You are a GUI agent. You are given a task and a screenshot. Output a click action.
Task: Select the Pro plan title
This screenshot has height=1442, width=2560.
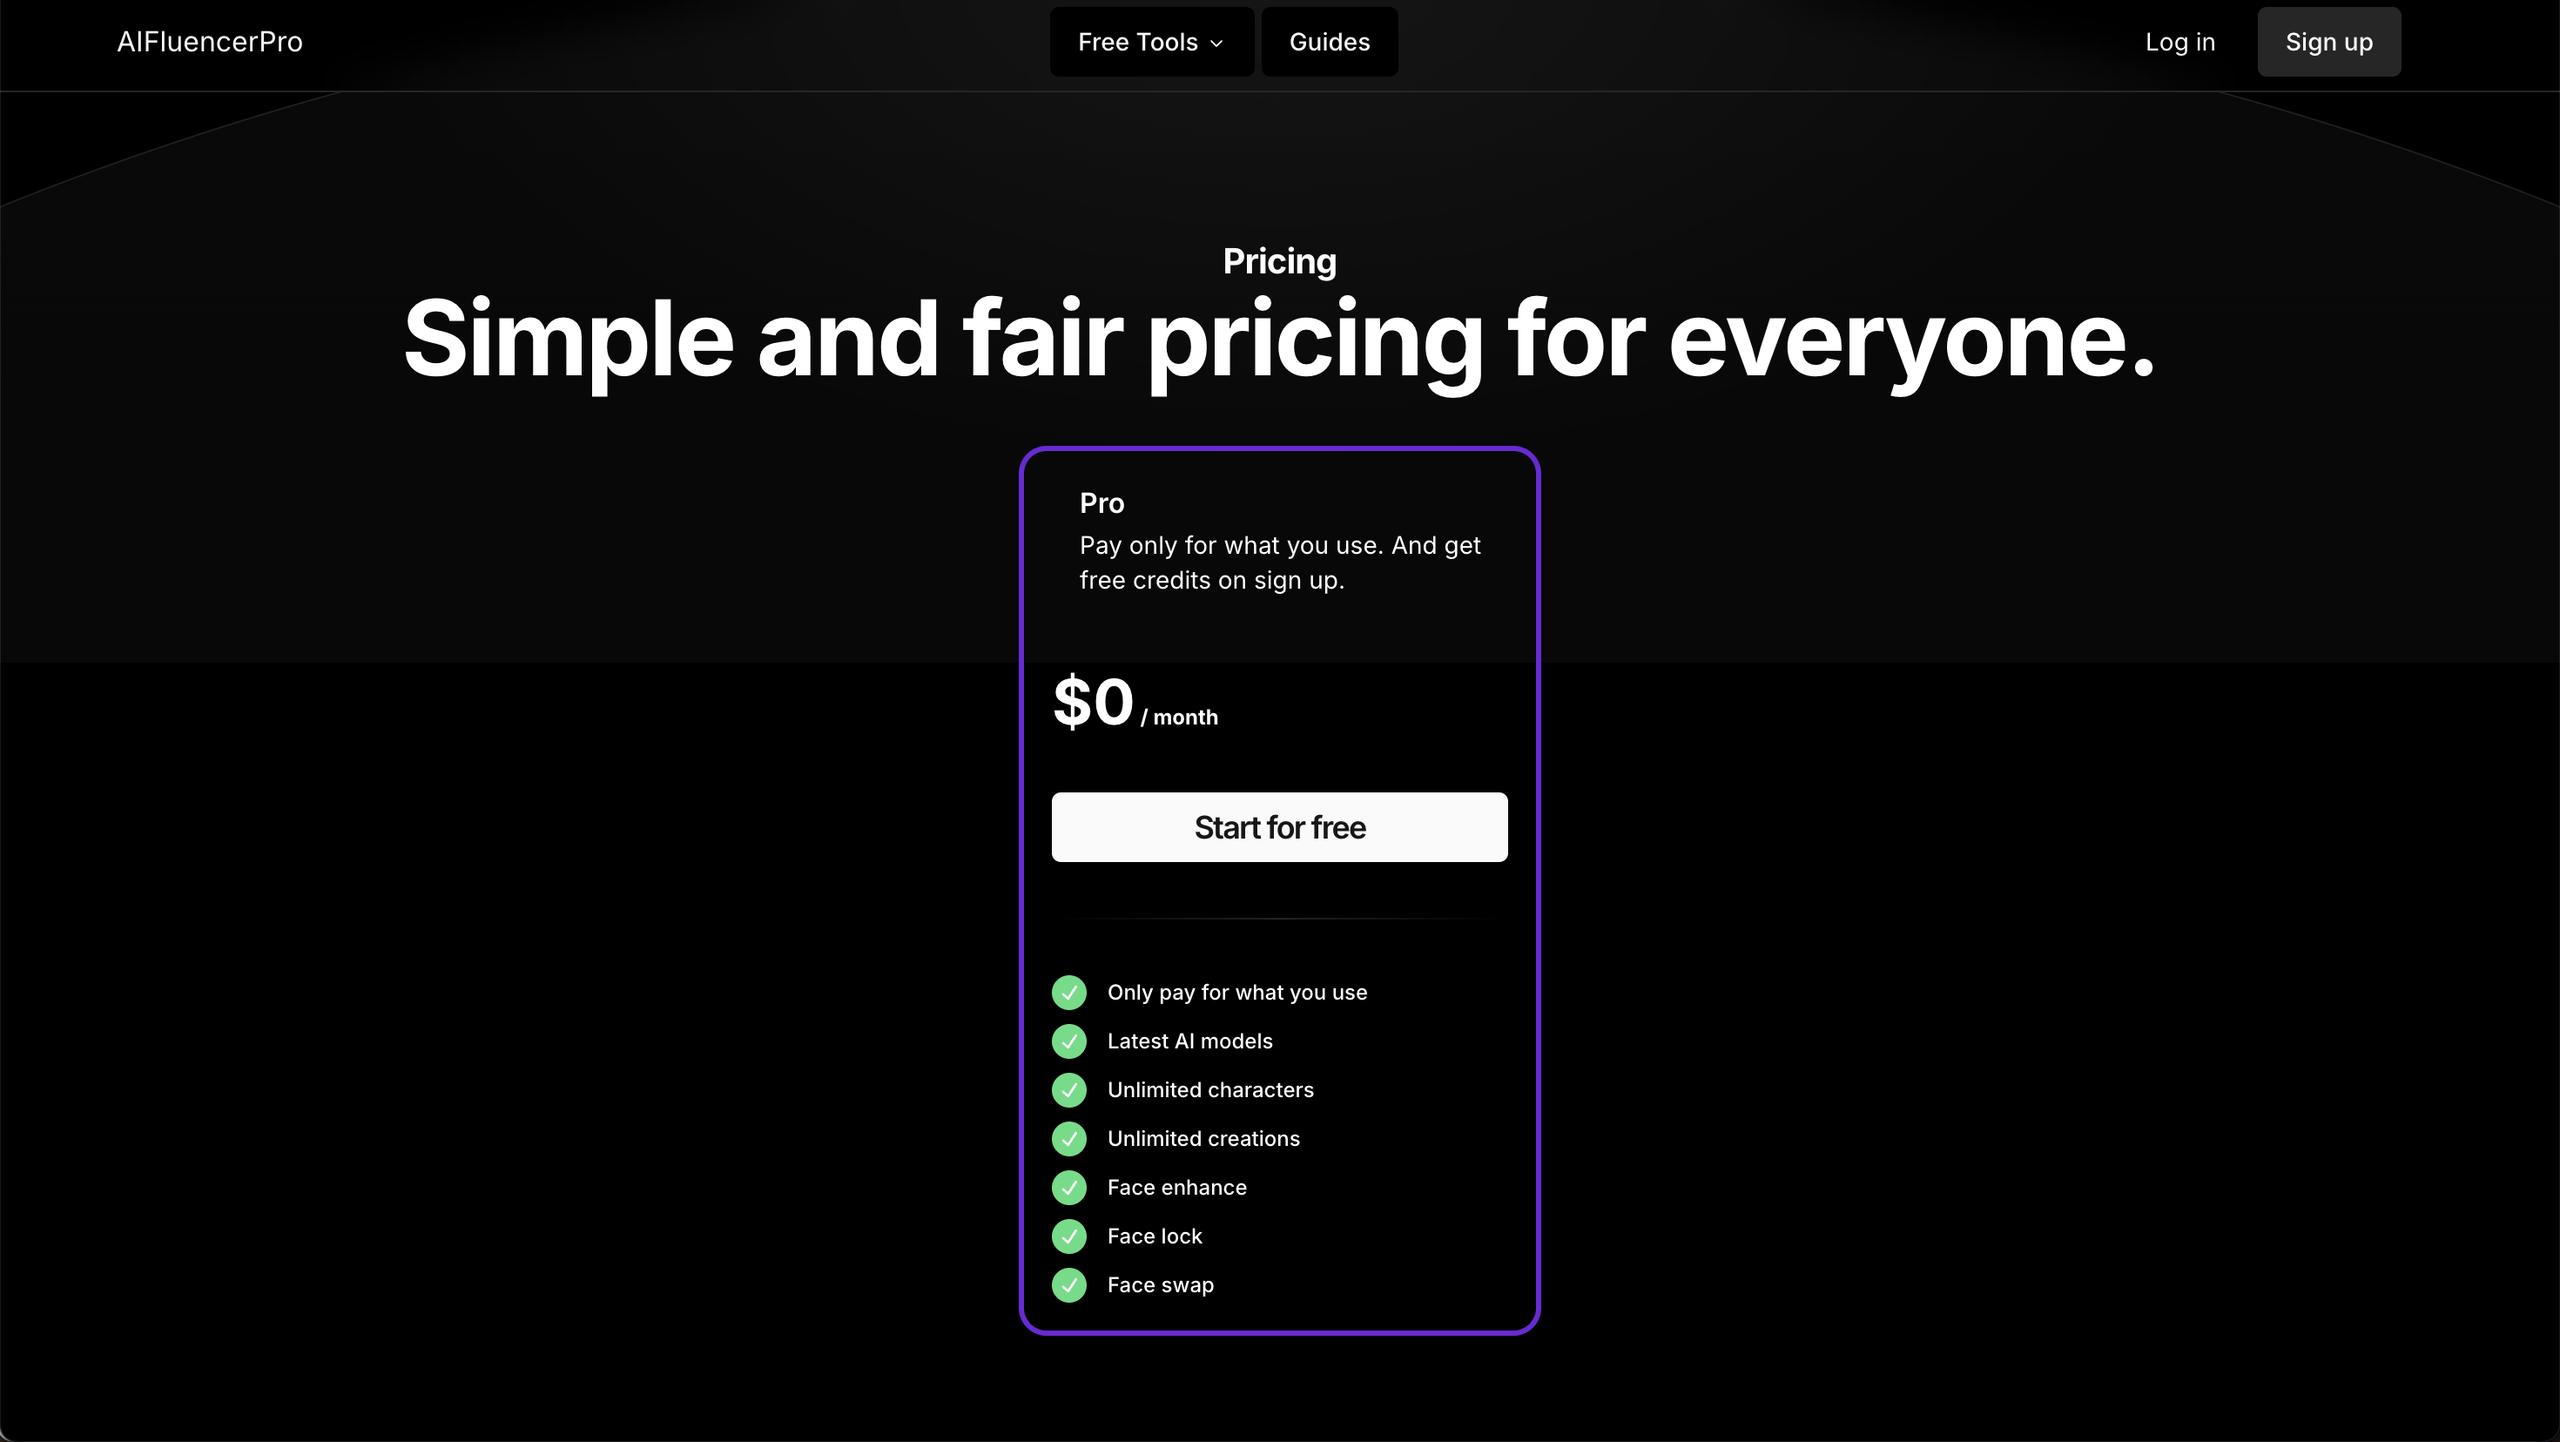click(1101, 503)
